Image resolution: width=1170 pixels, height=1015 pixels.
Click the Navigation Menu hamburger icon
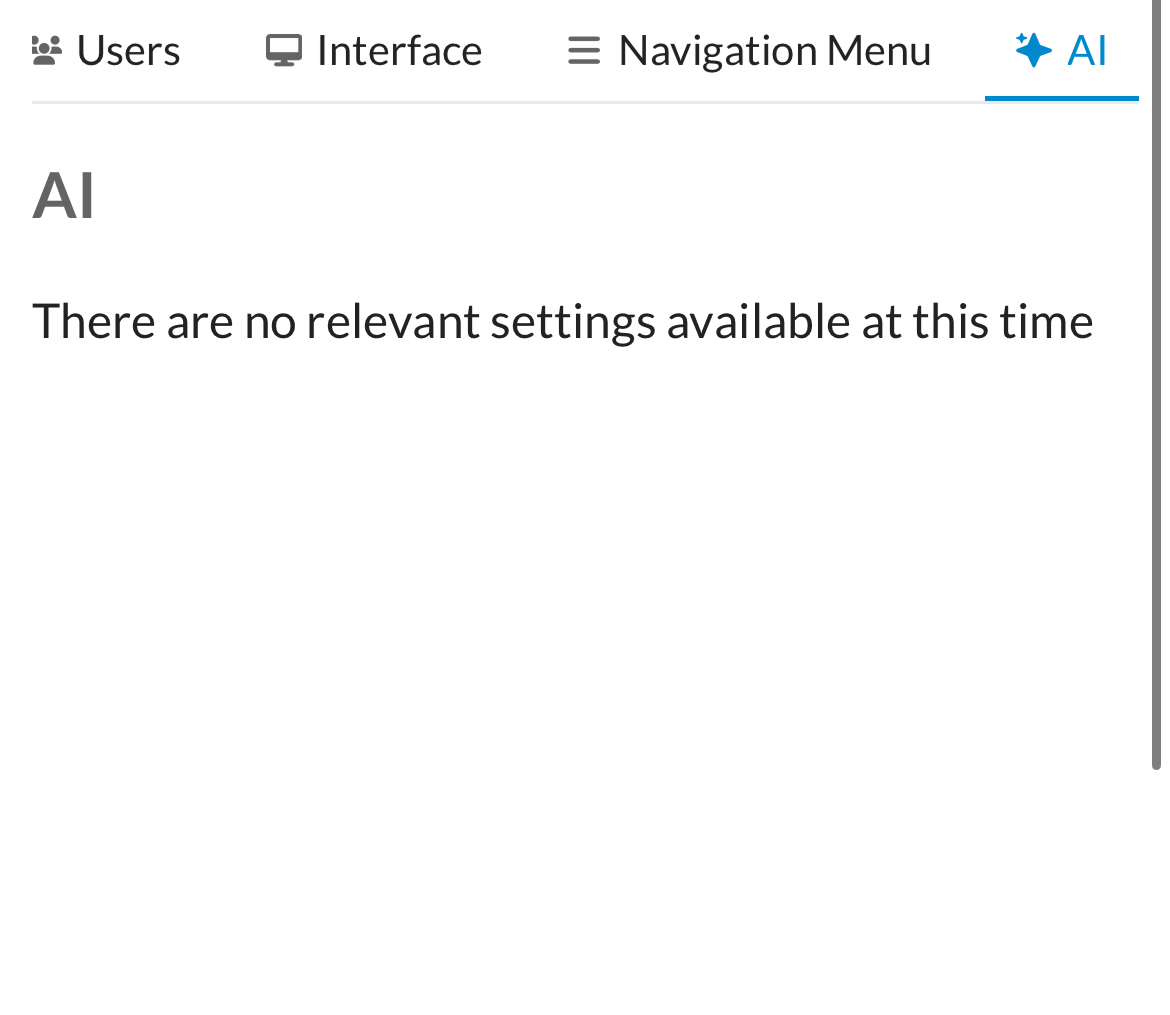[x=584, y=50]
